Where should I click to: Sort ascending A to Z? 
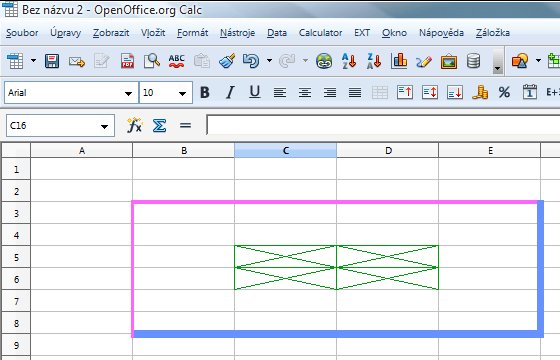click(x=349, y=61)
